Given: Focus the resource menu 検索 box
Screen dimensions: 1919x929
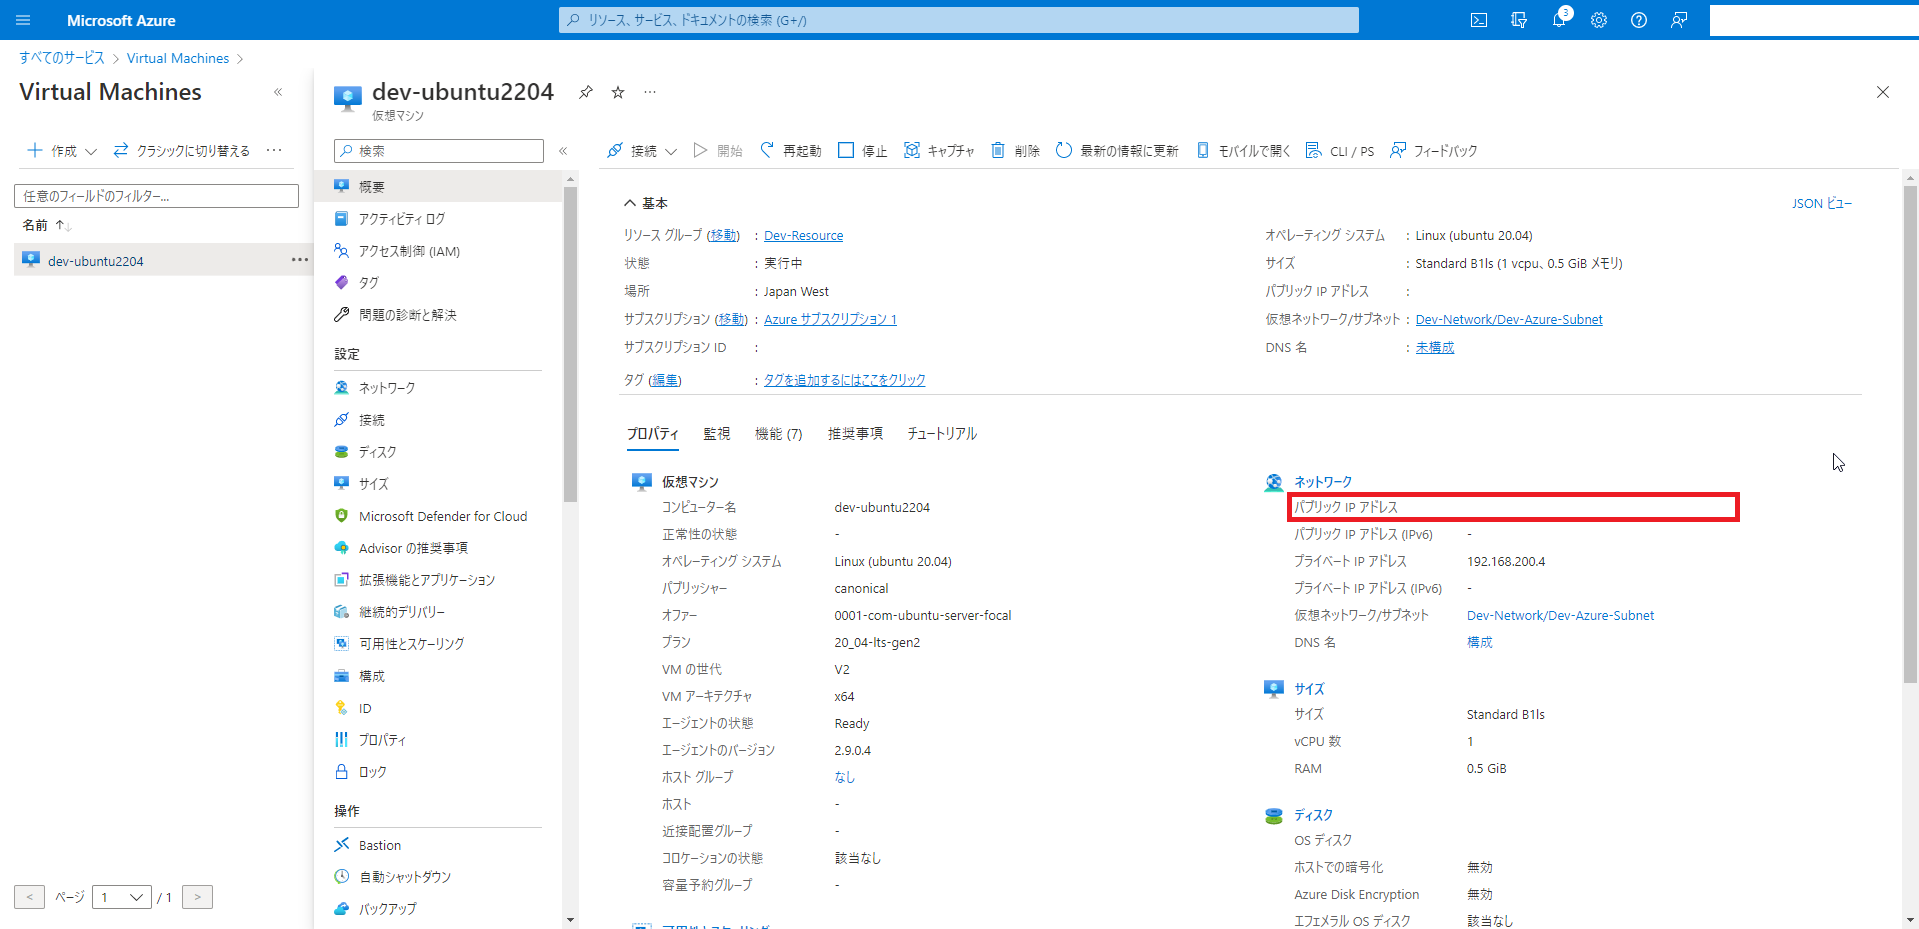Looking at the screenshot, I should coord(439,151).
